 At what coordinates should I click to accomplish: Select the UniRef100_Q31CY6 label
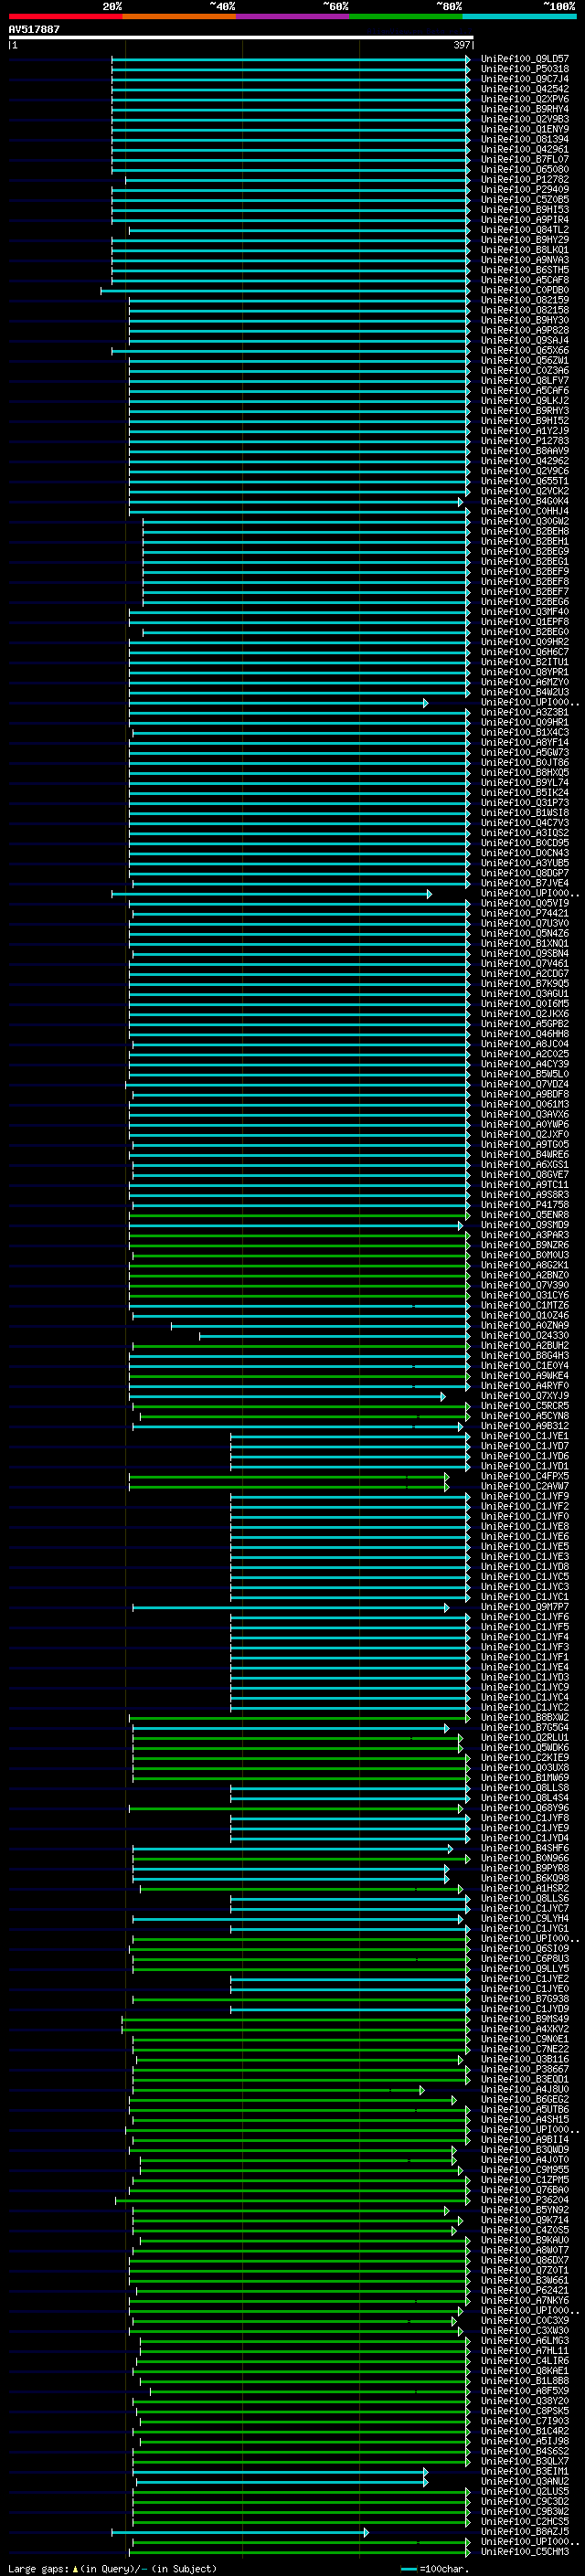coord(524,1295)
